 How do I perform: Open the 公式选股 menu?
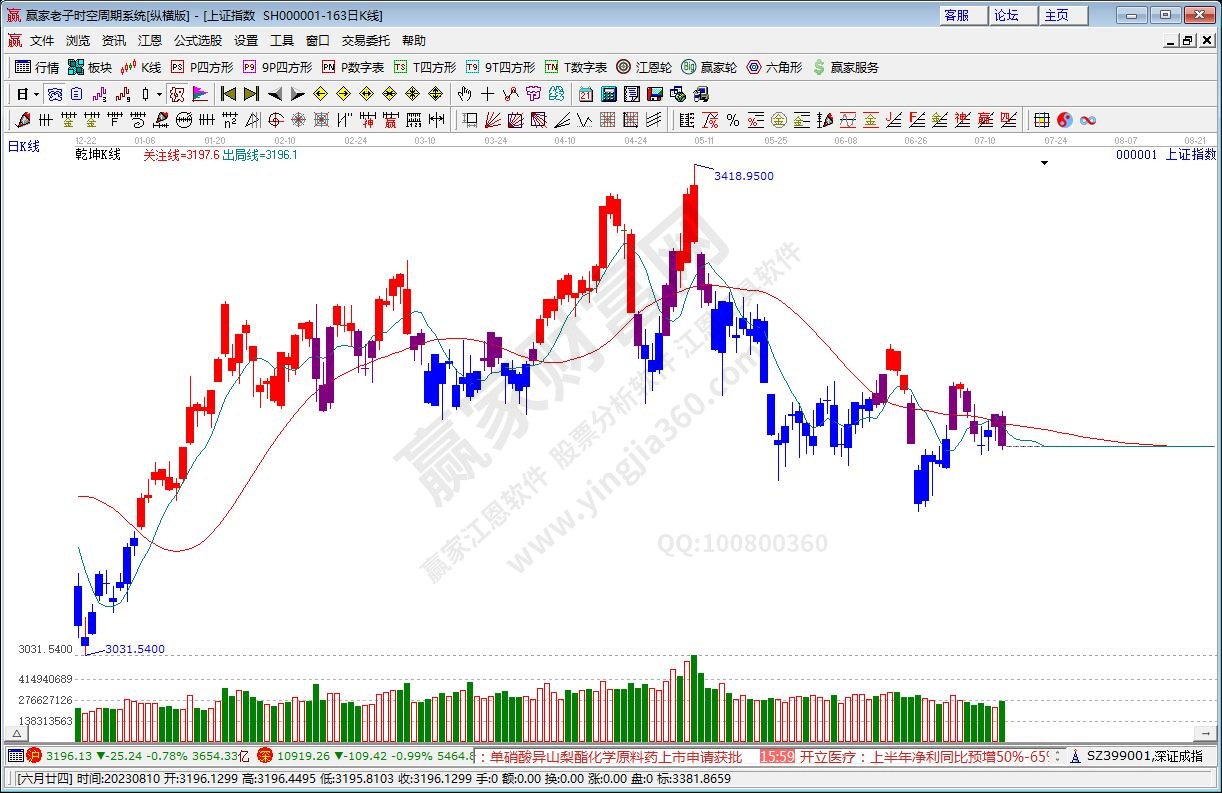coord(197,41)
